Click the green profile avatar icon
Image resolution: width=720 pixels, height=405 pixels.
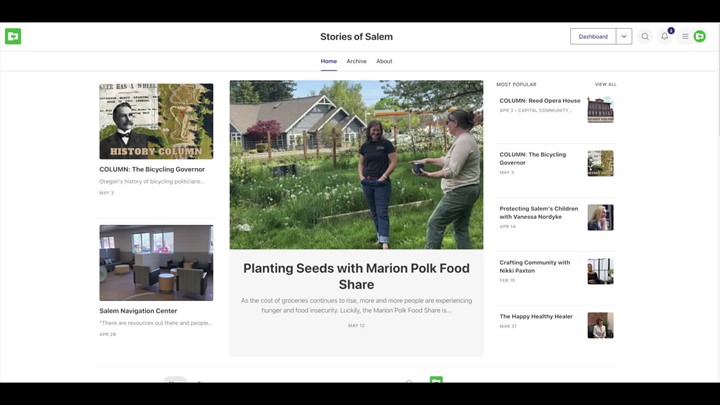[x=699, y=36]
